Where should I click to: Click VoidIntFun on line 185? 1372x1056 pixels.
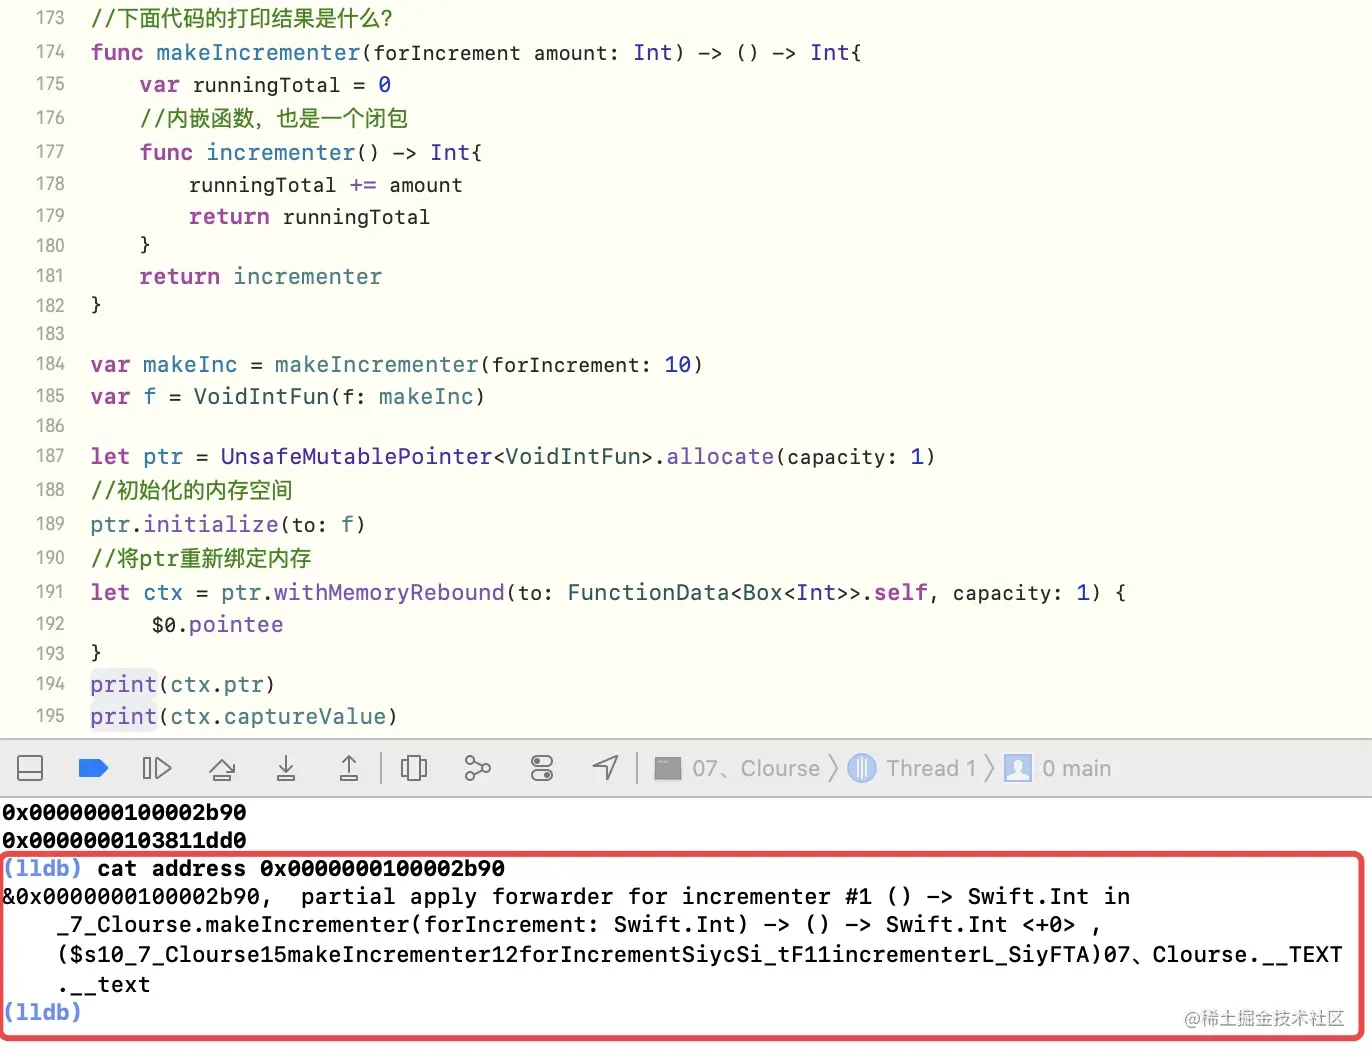262,396
